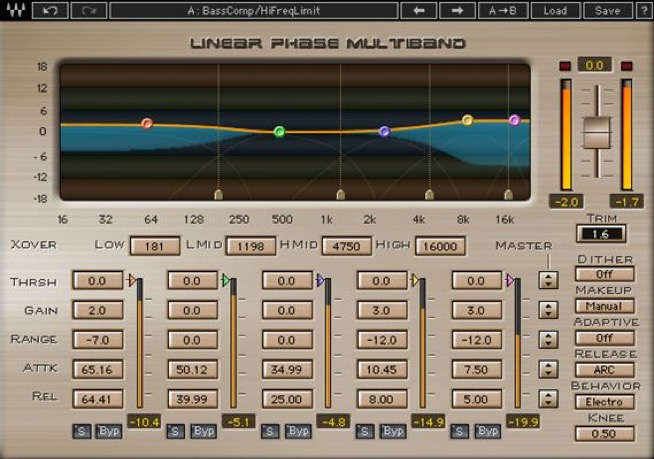Click the red low band node on graph
The image size is (654, 459).
tap(147, 124)
